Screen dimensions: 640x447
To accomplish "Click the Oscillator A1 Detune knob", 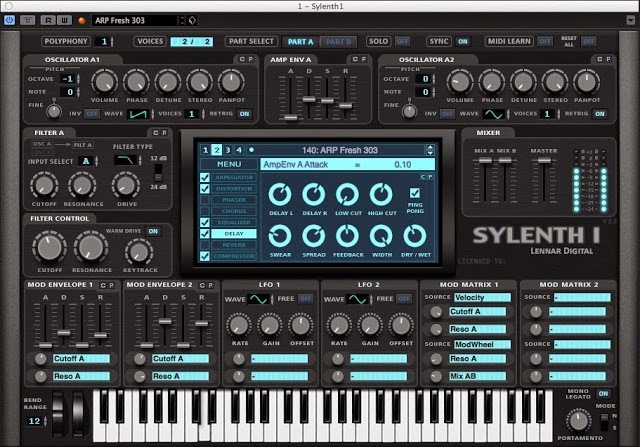I will point(168,82).
